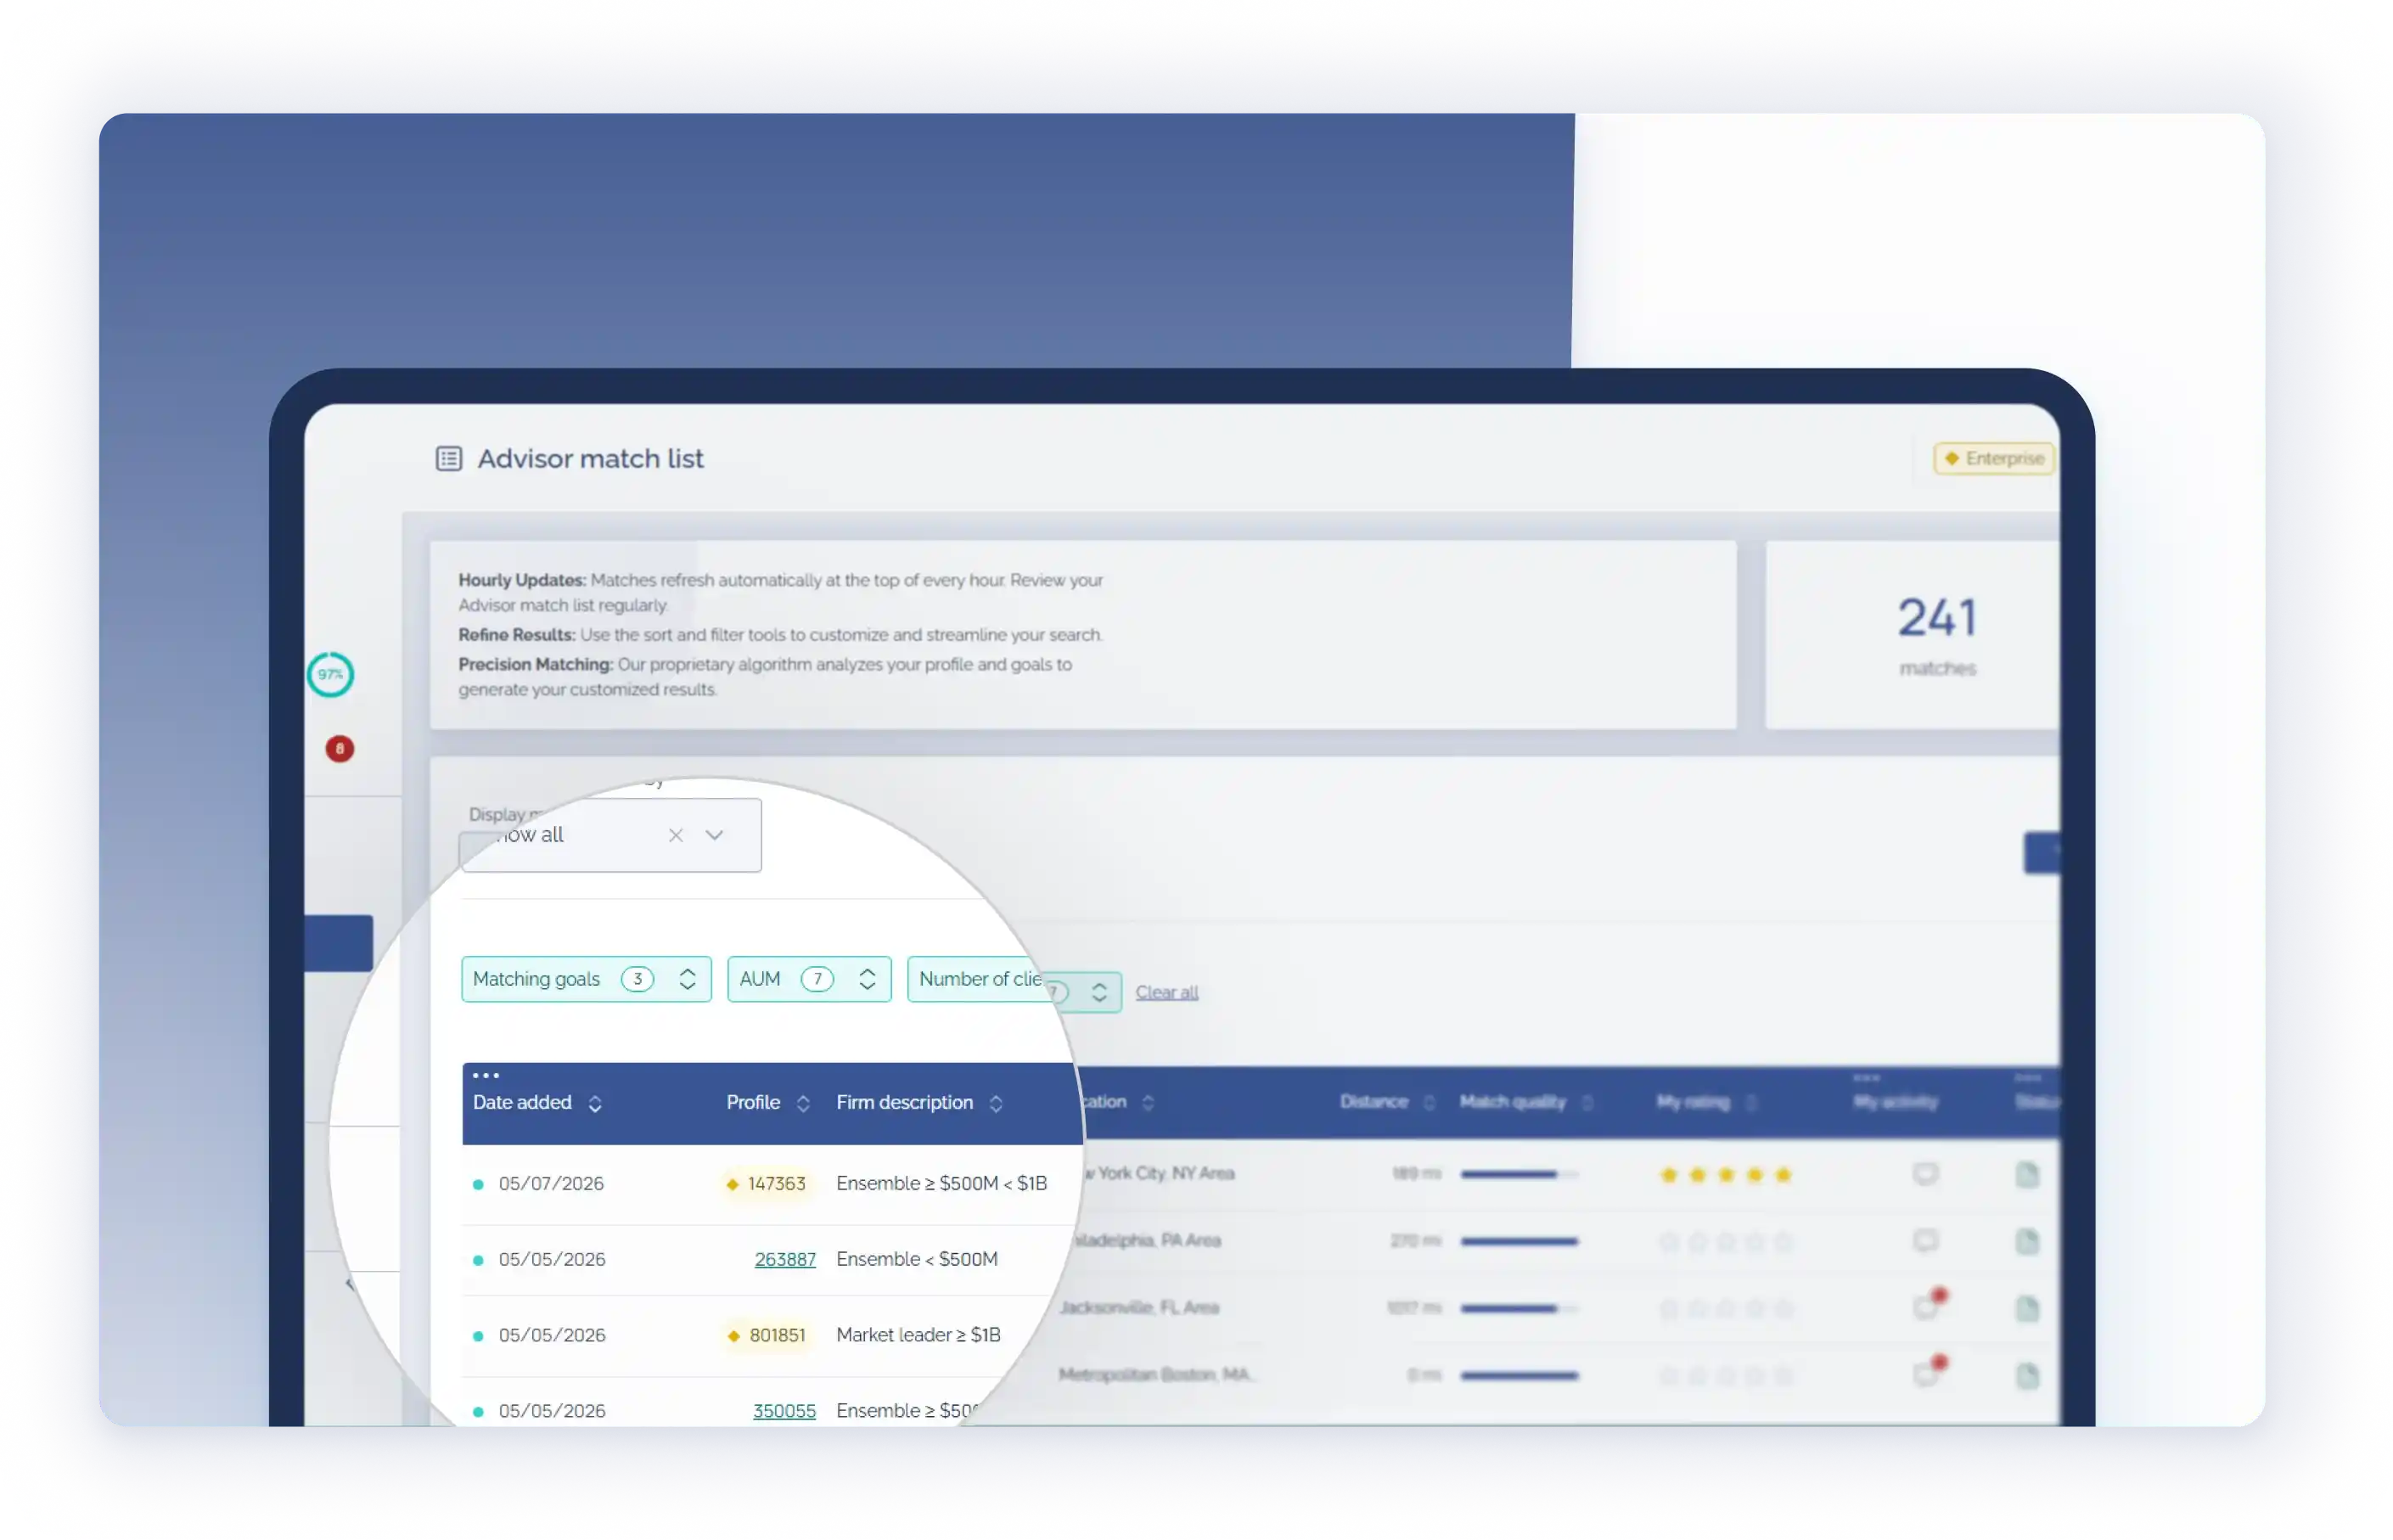Screen dimensions: 2393x1540
Task: Click the count badge 3 on Matching goals
Action: 637,979
